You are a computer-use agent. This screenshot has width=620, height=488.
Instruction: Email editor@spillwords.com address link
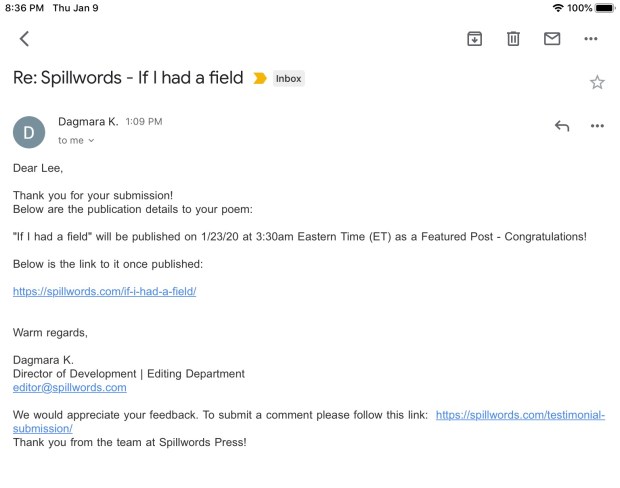click(69, 387)
